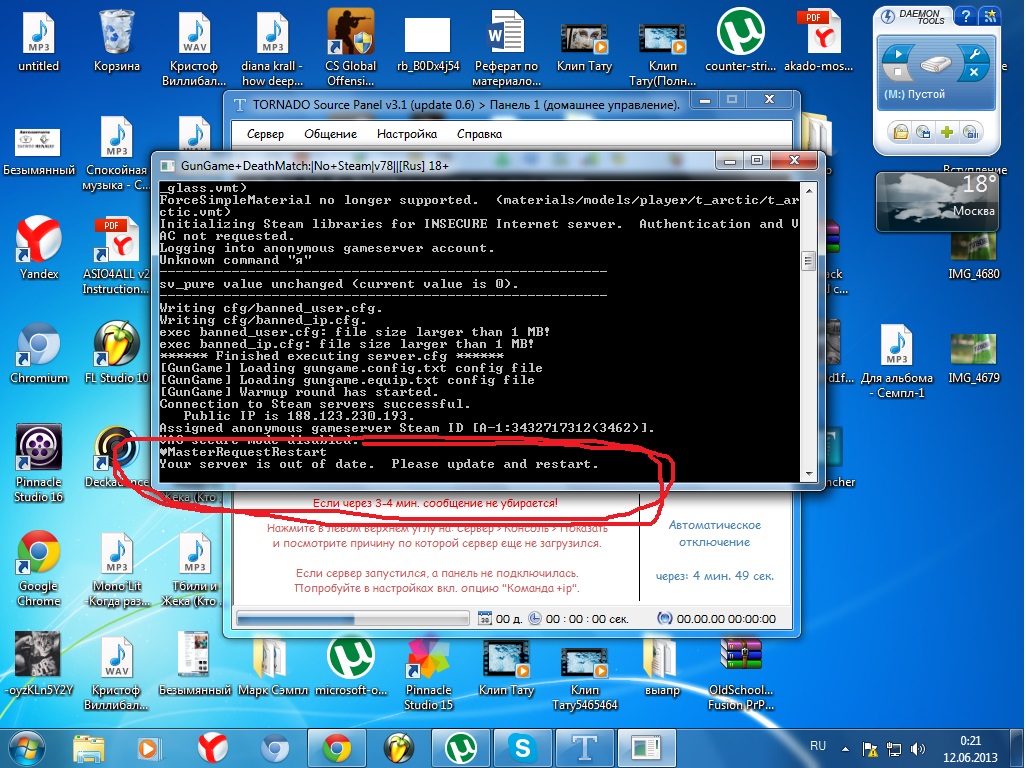Open the Daemon Tools help question-mark tab

click(x=965, y=16)
